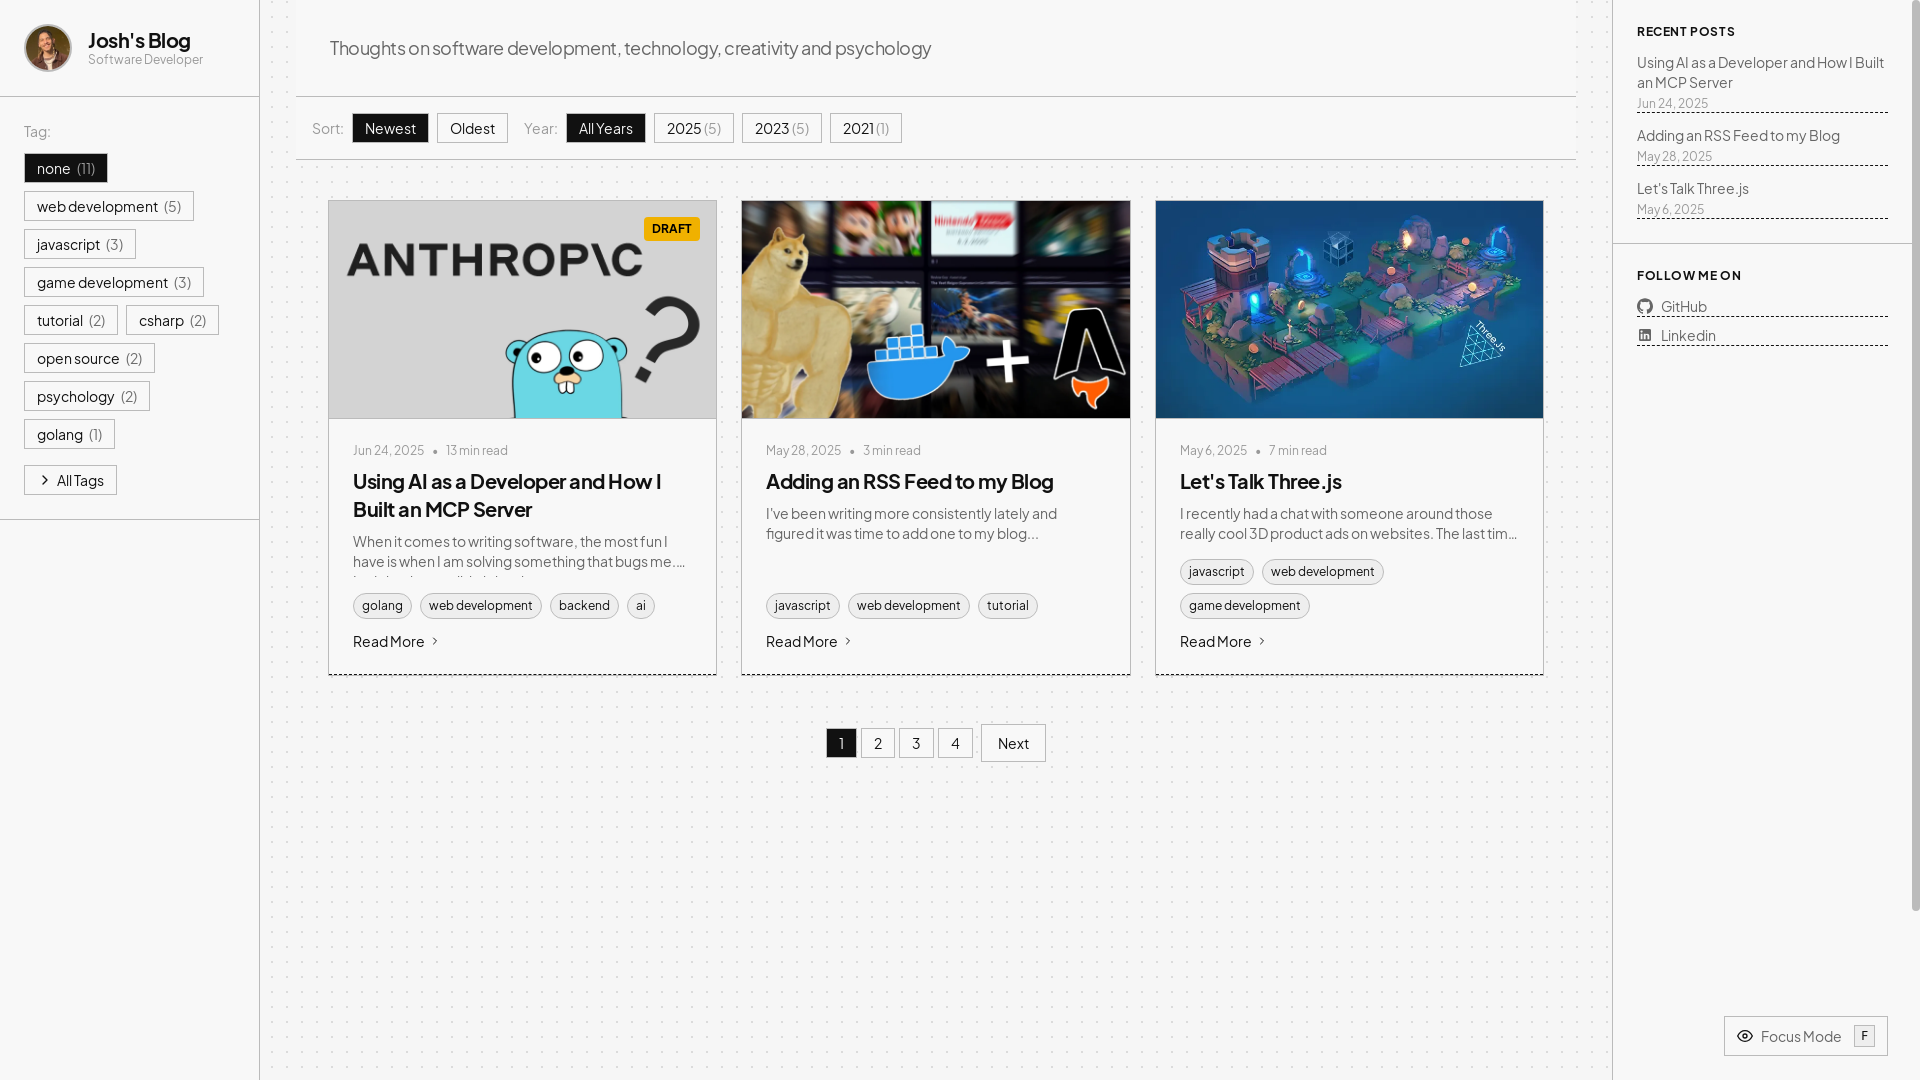The image size is (1920, 1080).
Task: Go to page 4
Action: (955, 743)
